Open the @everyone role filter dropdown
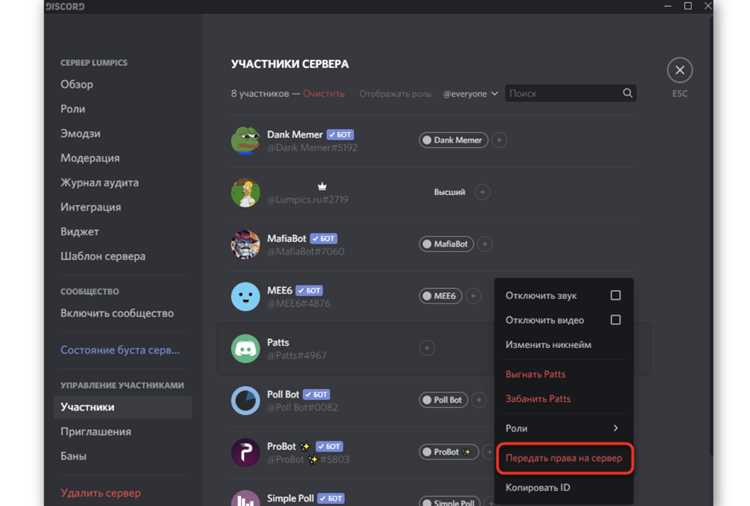The width and height of the screenshot is (750, 506). coord(471,94)
